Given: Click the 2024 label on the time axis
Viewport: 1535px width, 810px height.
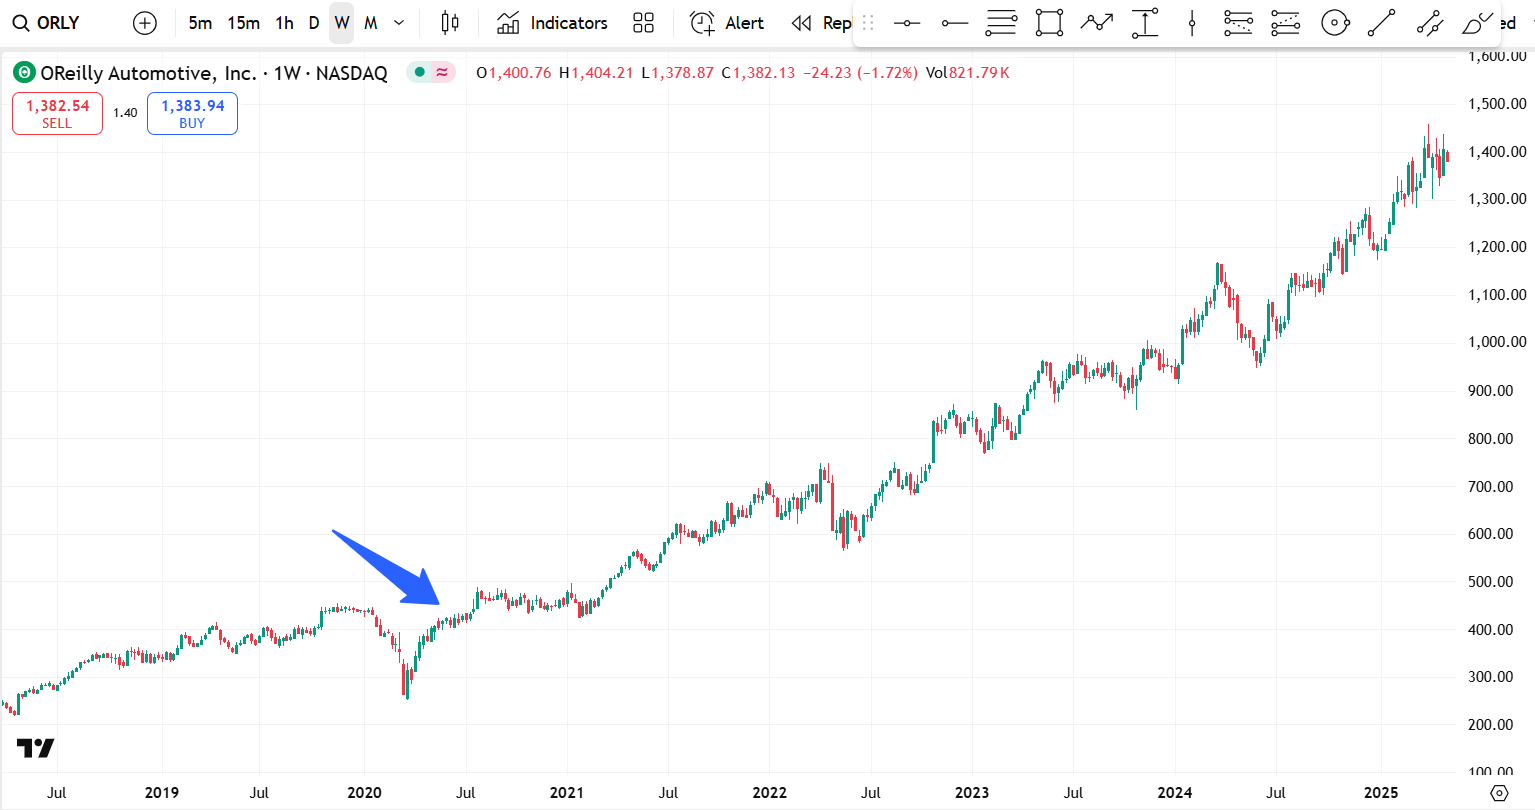Looking at the screenshot, I should 1175,793.
